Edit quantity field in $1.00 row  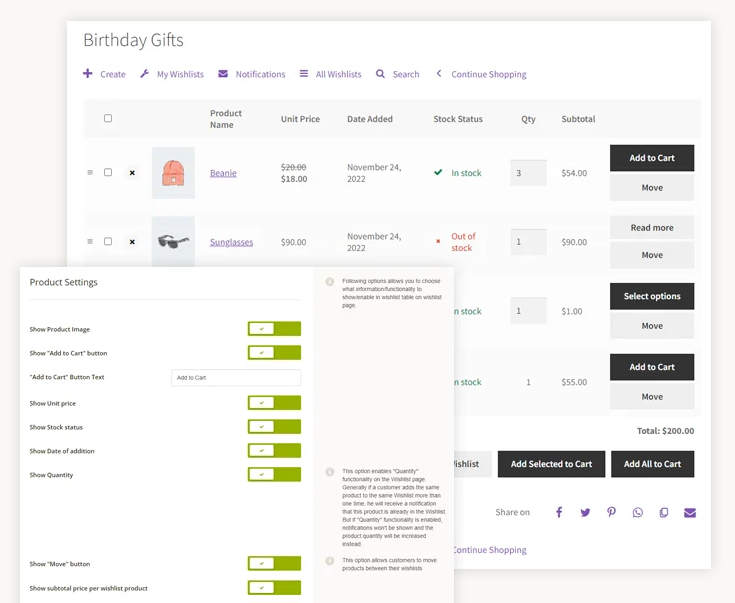click(x=528, y=310)
